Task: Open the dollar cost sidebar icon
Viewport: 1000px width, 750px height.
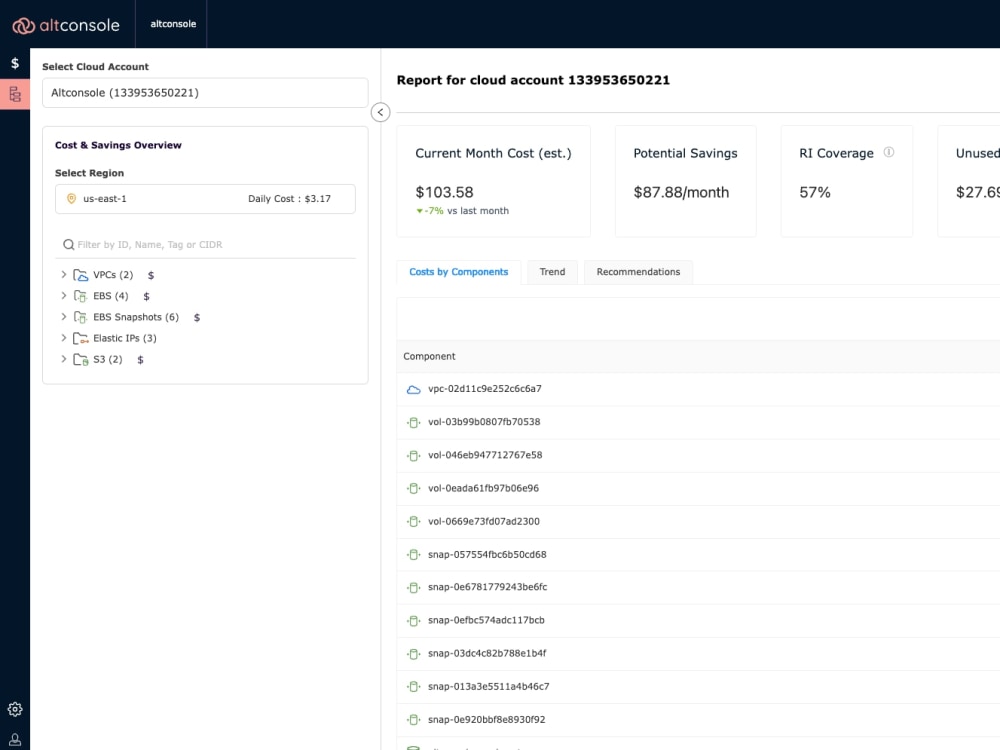Action: point(15,63)
